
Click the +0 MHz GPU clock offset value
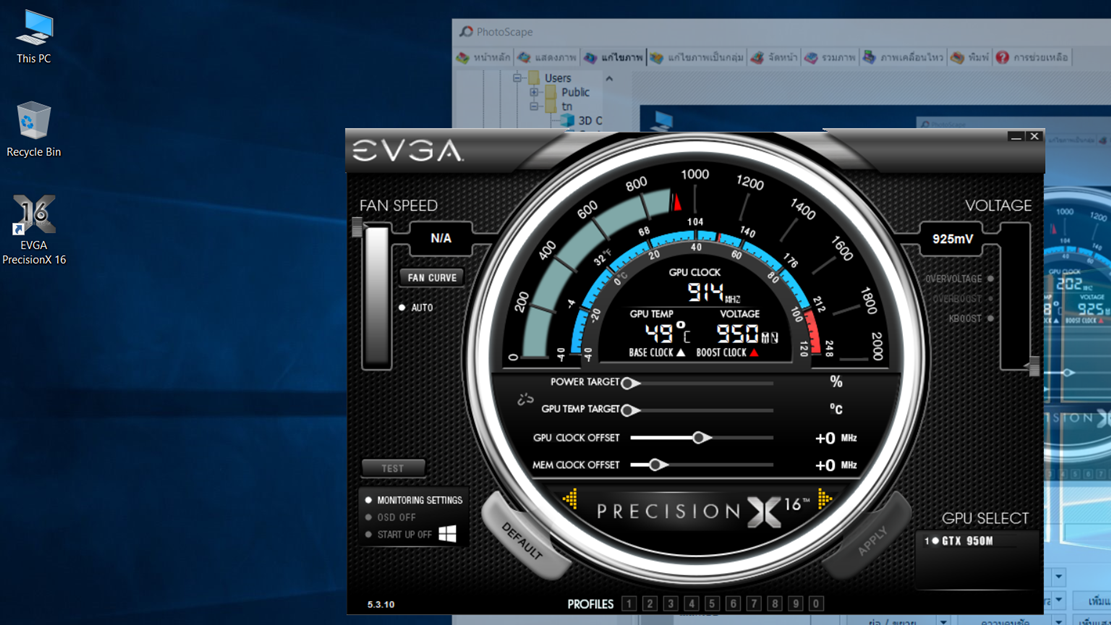point(836,439)
